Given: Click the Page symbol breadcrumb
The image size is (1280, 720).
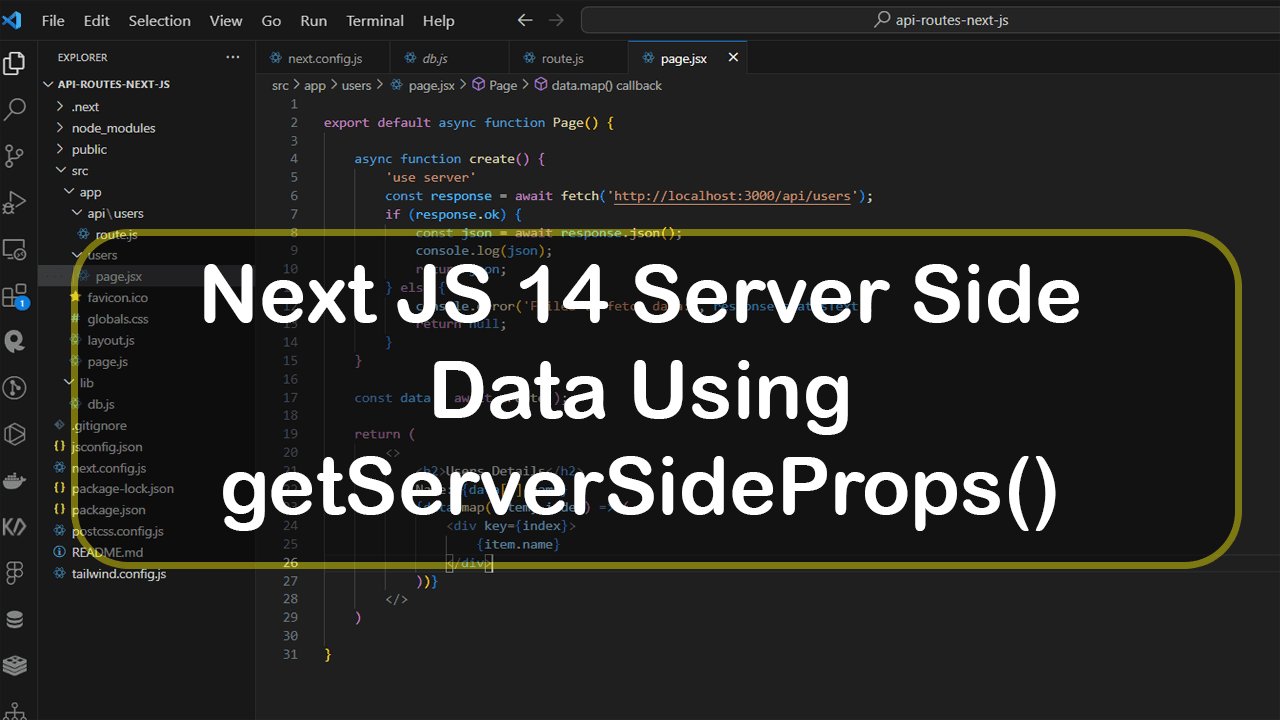Looking at the screenshot, I should tap(495, 86).
